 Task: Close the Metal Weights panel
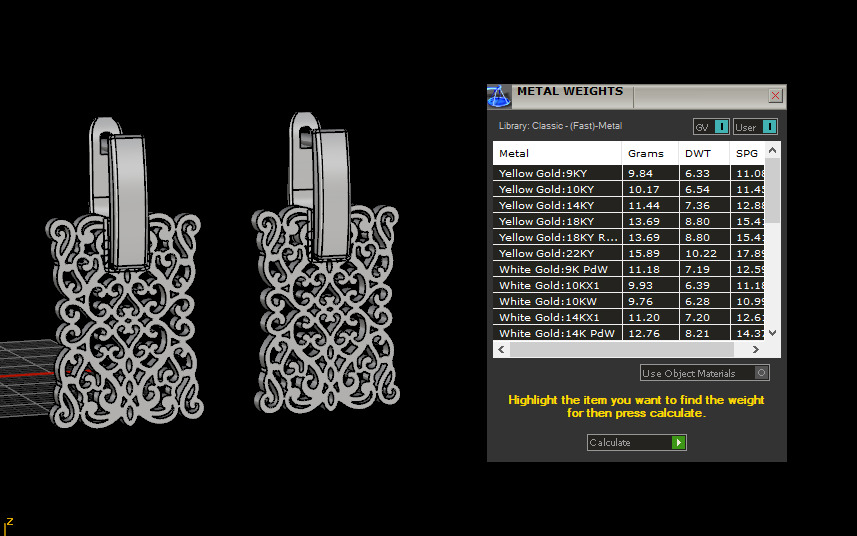pos(775,96)
